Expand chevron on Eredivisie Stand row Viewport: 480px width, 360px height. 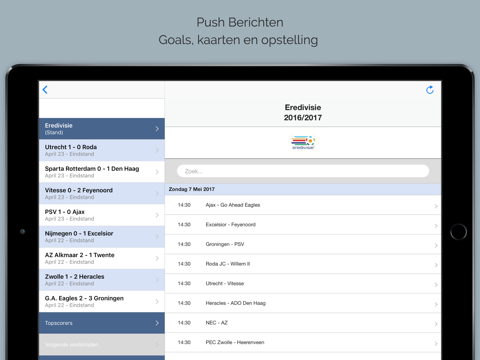[x=157, y=129]
